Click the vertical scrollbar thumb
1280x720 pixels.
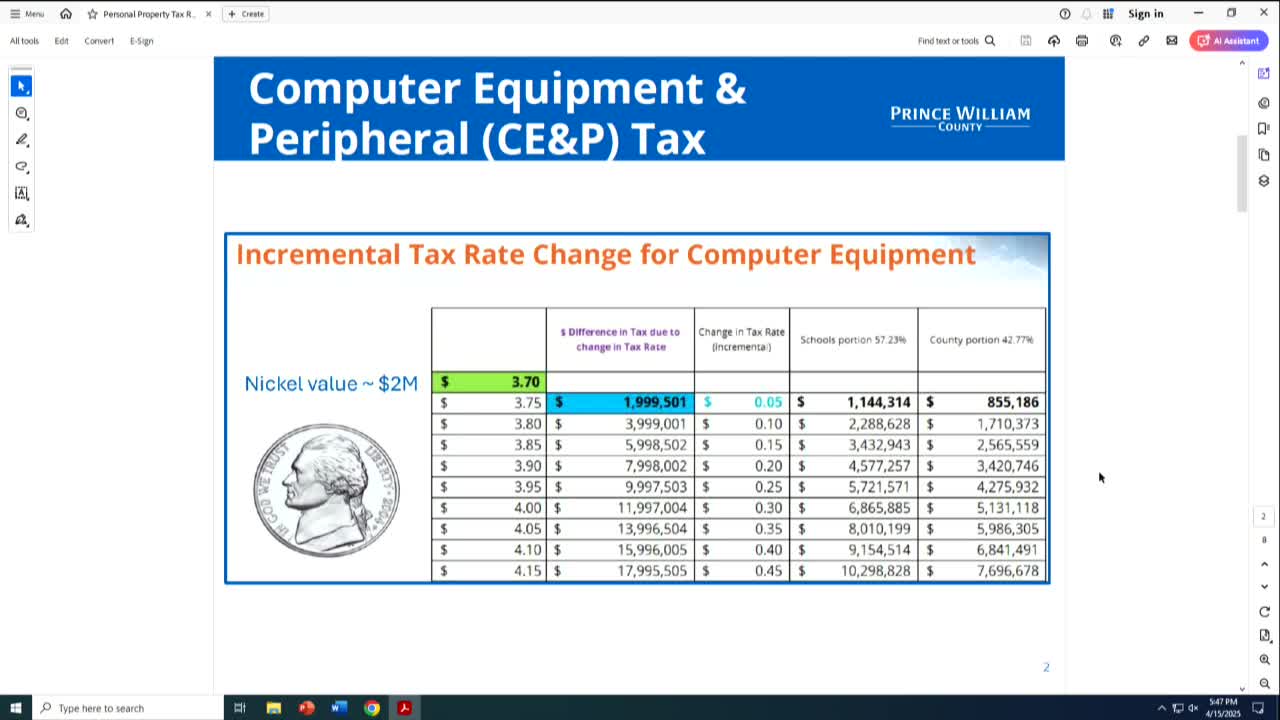click(1242, 173)
